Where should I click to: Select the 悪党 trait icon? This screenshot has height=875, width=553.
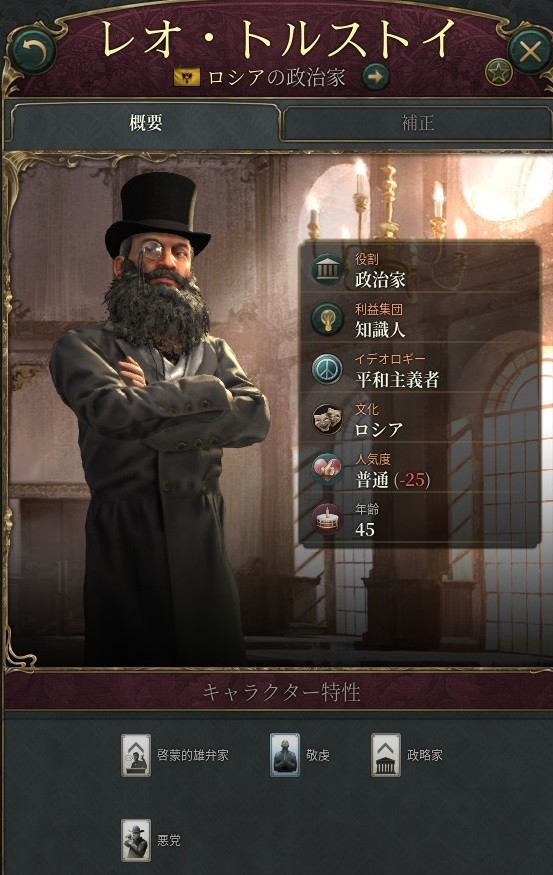tap(136, 840)
